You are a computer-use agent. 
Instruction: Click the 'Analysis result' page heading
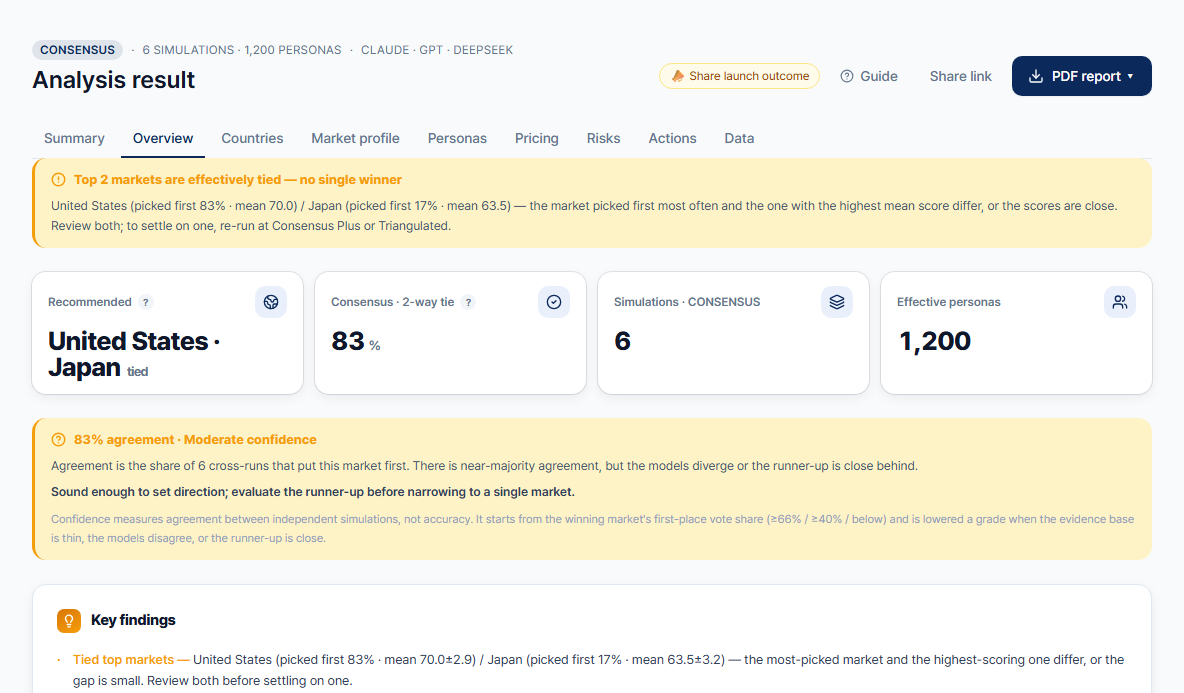(113, 80)
